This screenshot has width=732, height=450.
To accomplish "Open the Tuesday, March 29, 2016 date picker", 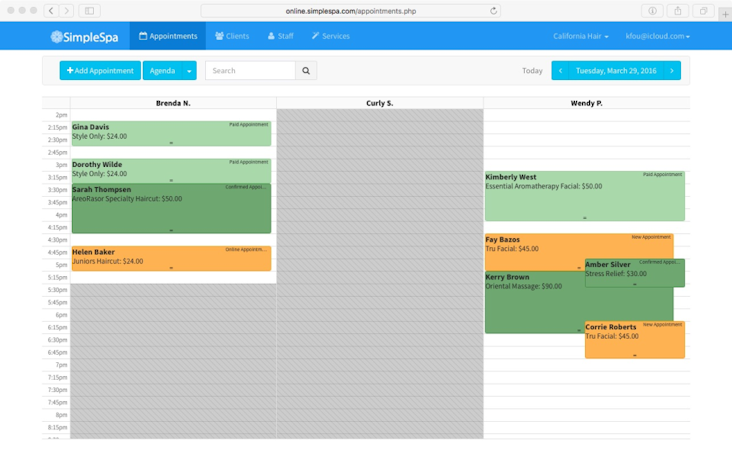I will pos(616,70).
